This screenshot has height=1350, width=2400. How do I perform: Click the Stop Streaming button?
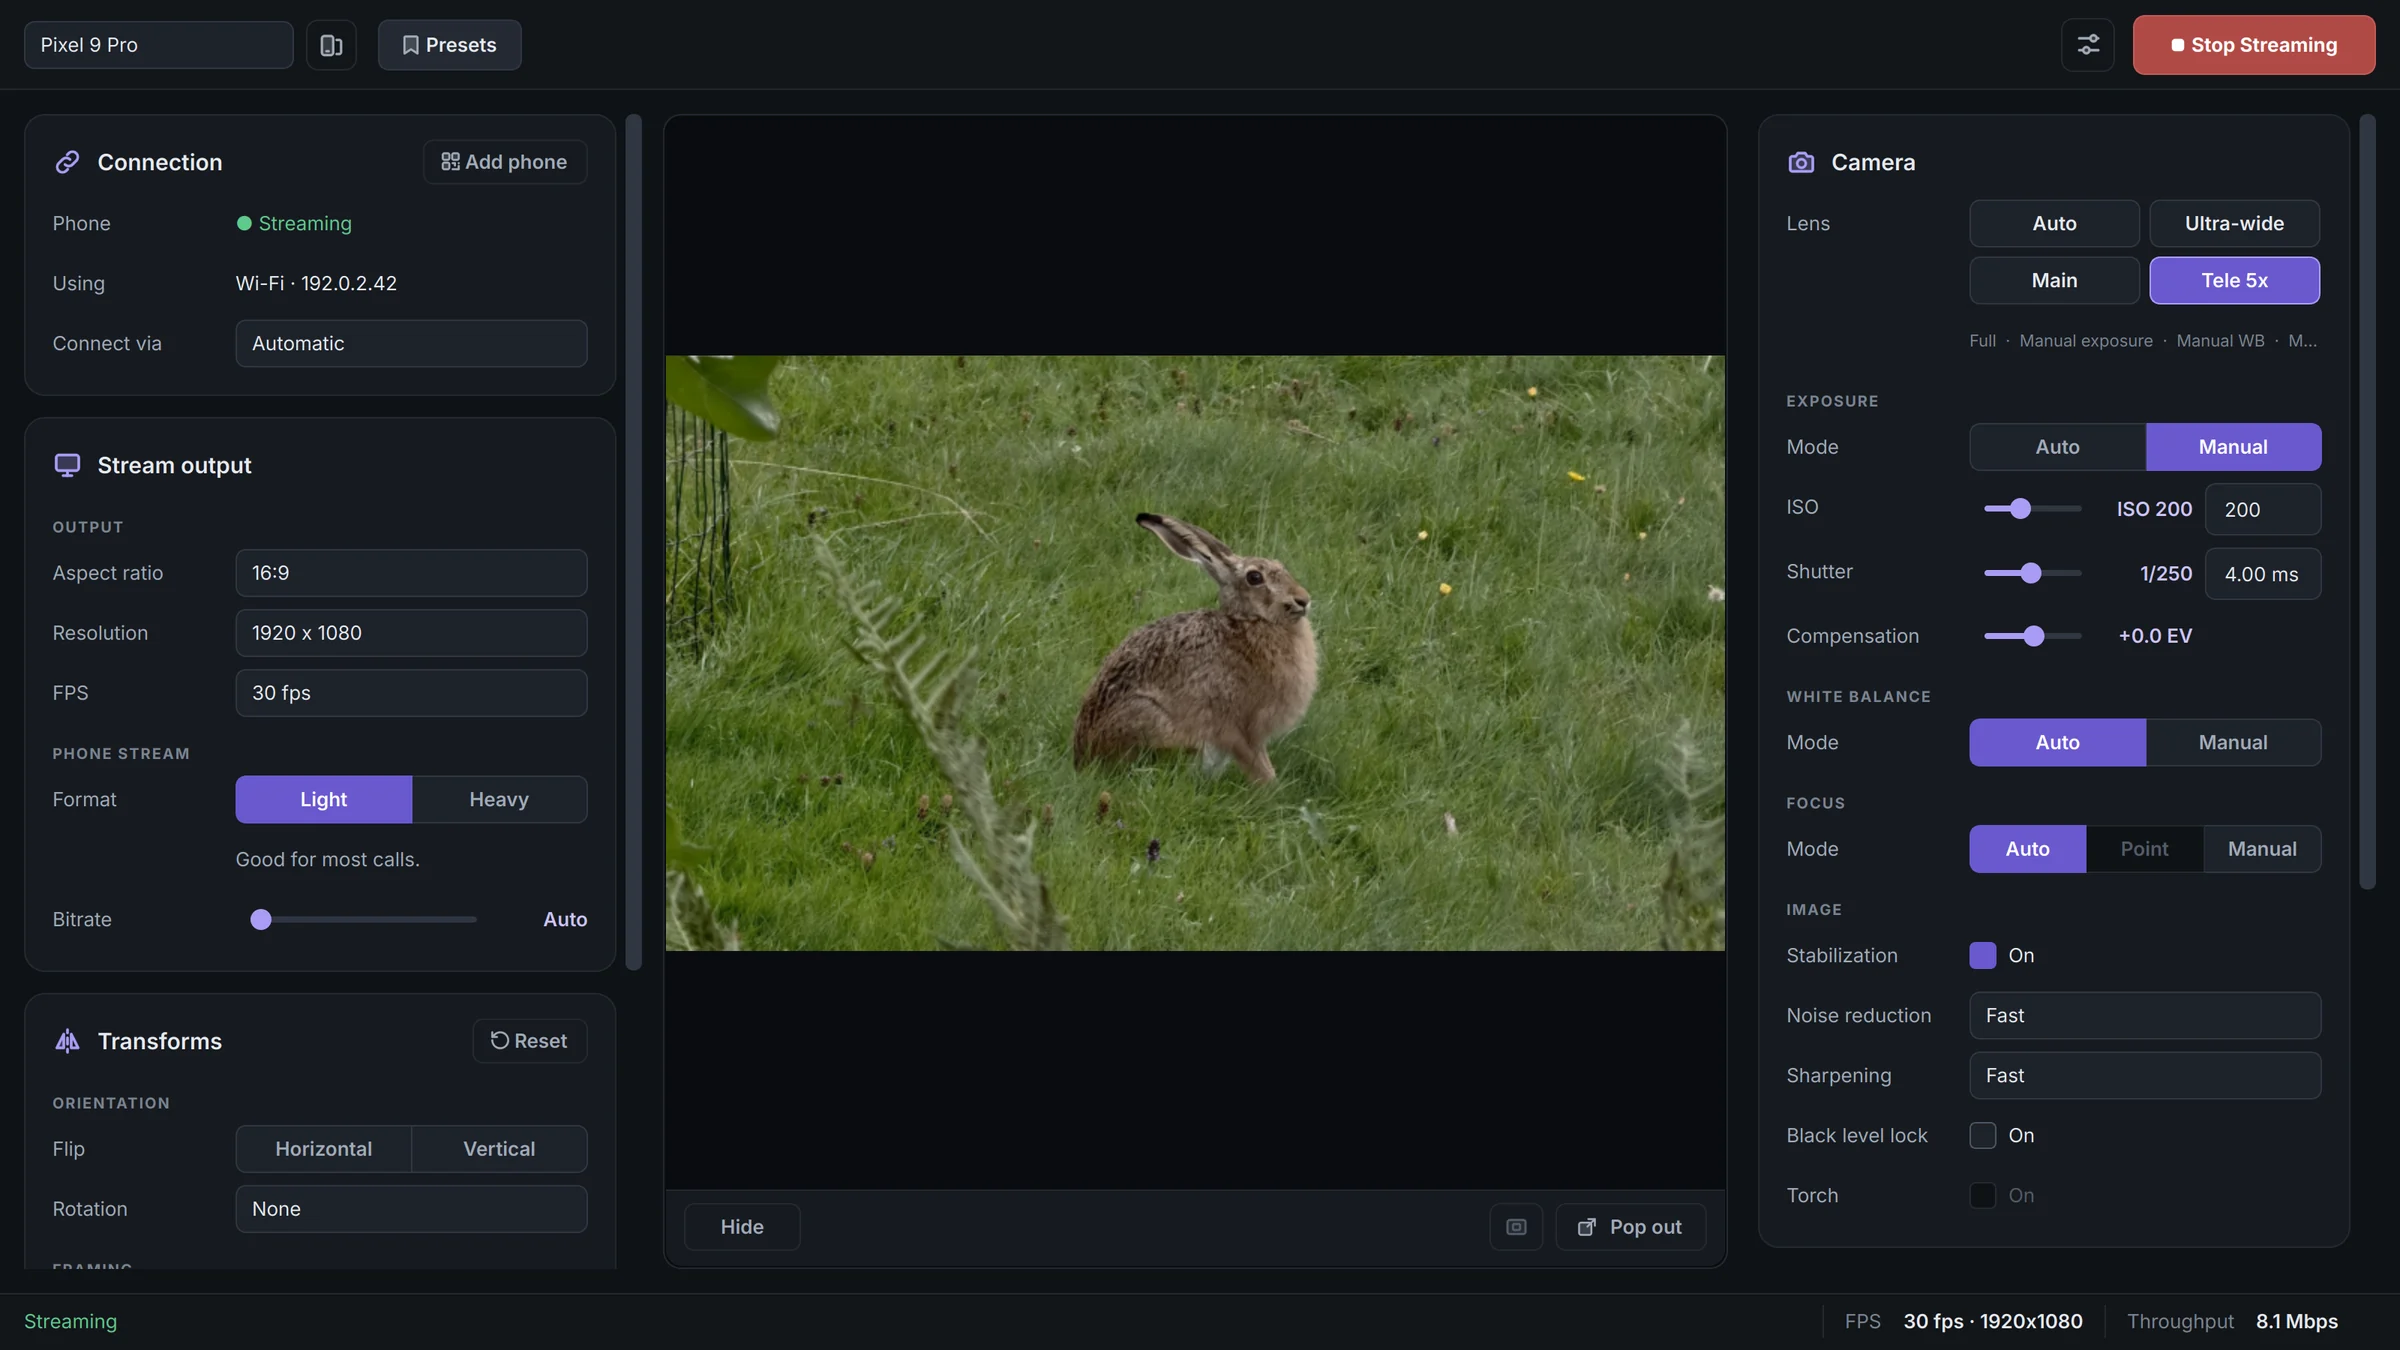(x=2254, y=45)
